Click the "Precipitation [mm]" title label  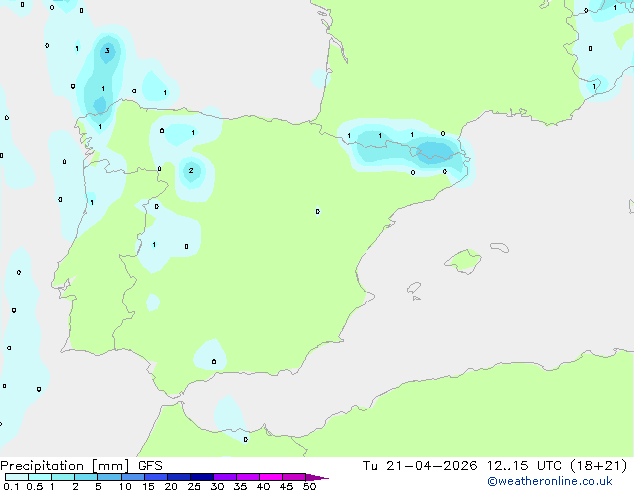click(65, 466)
